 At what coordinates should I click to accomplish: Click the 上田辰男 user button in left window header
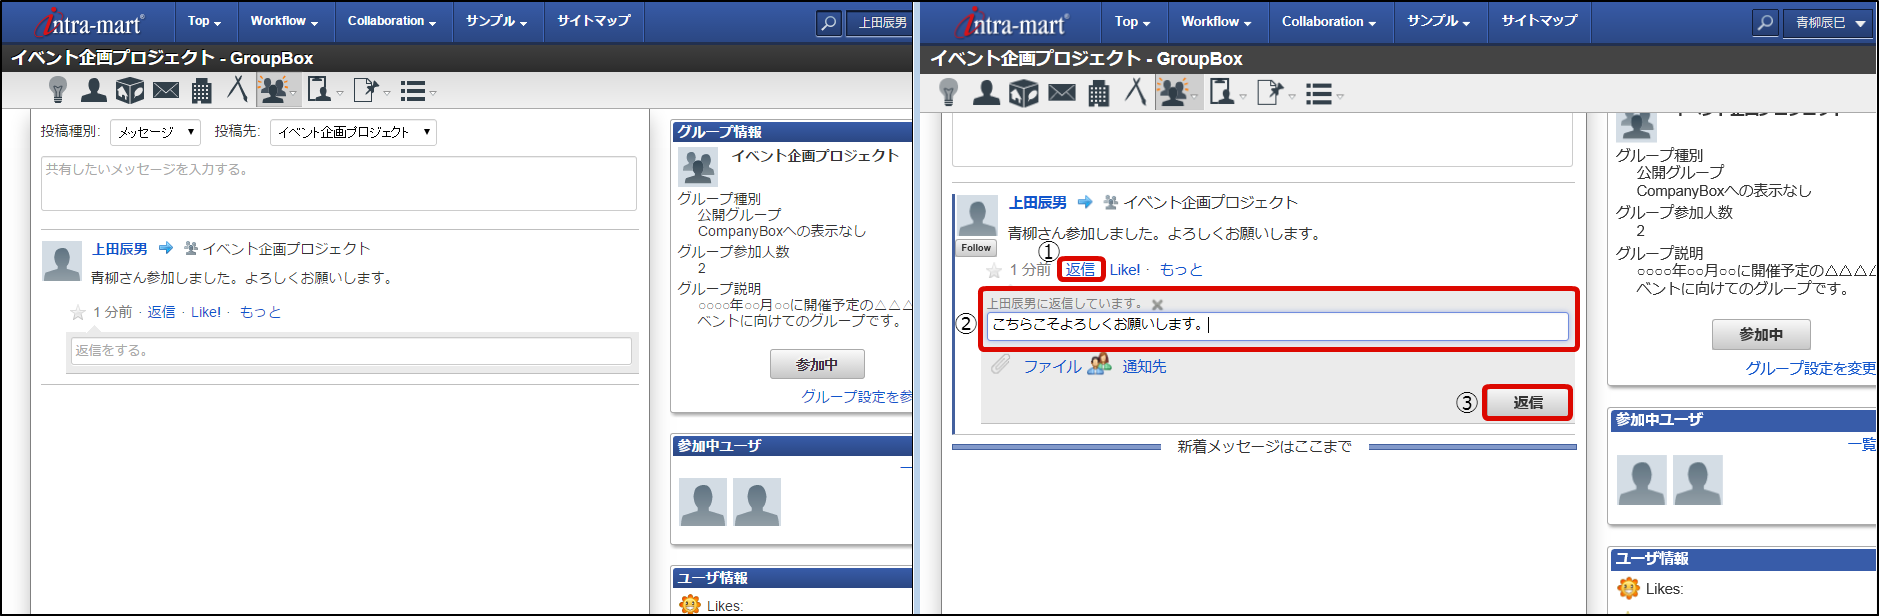[880, 22]
